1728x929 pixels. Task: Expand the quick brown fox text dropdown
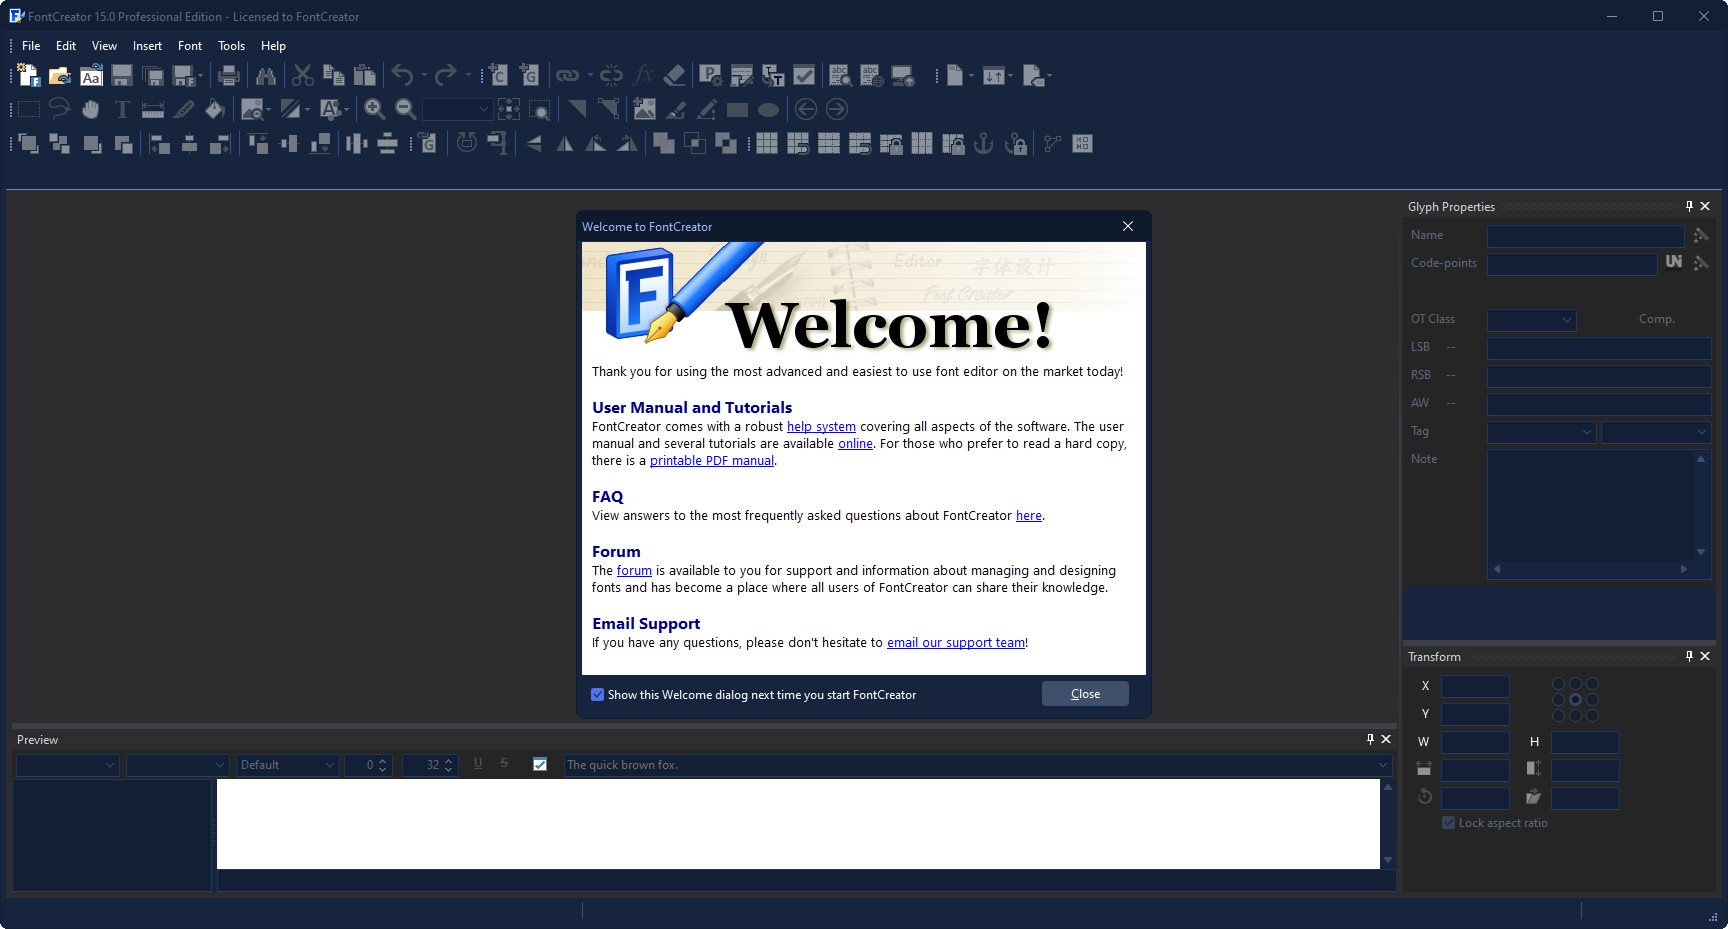[1384, 765]
